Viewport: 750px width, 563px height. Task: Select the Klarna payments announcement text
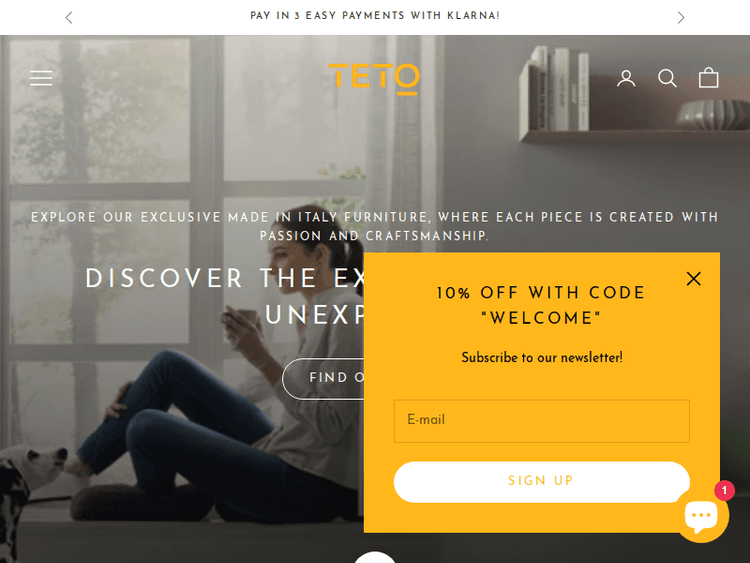[x=375, y=16]
